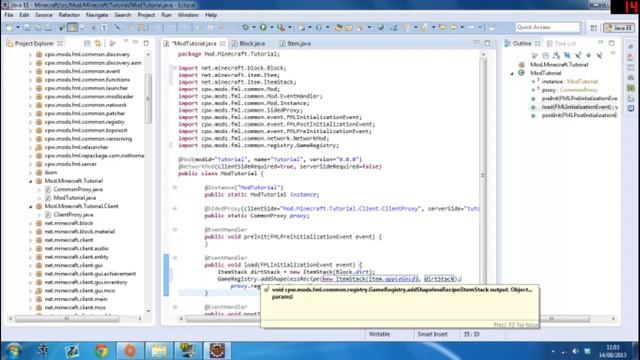Screen dimensions: 640x360
Task: Expand the cpw.mods.fml.common.event package
Action: [31, 71]
